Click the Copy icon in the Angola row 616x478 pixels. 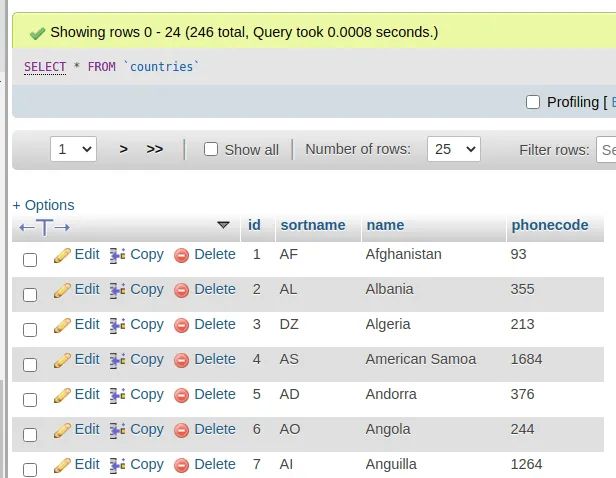(117, 430)
